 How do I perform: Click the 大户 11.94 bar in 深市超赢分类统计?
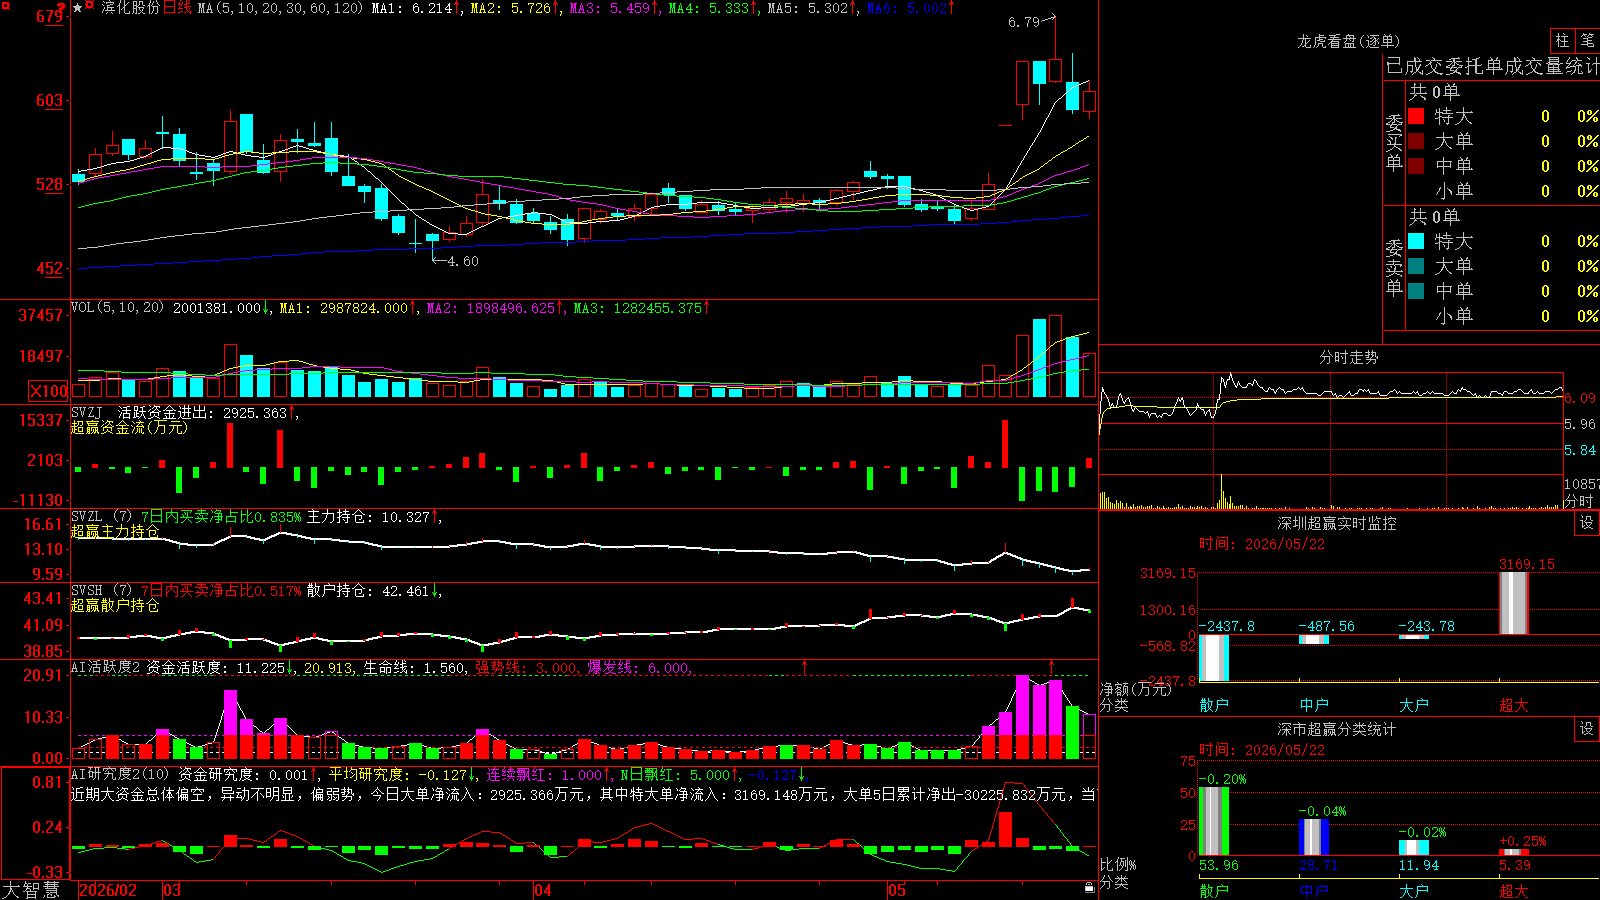tap(1414, 848)
